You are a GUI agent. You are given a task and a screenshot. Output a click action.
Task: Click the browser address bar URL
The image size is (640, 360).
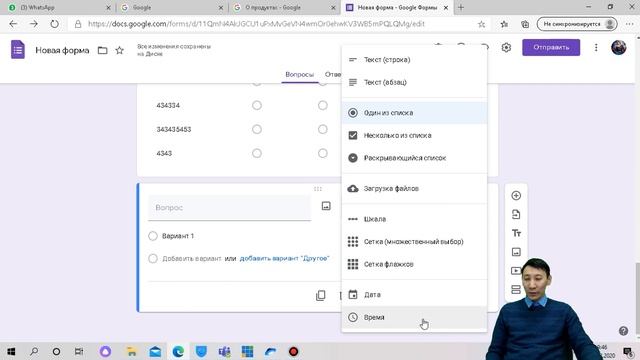256,24
